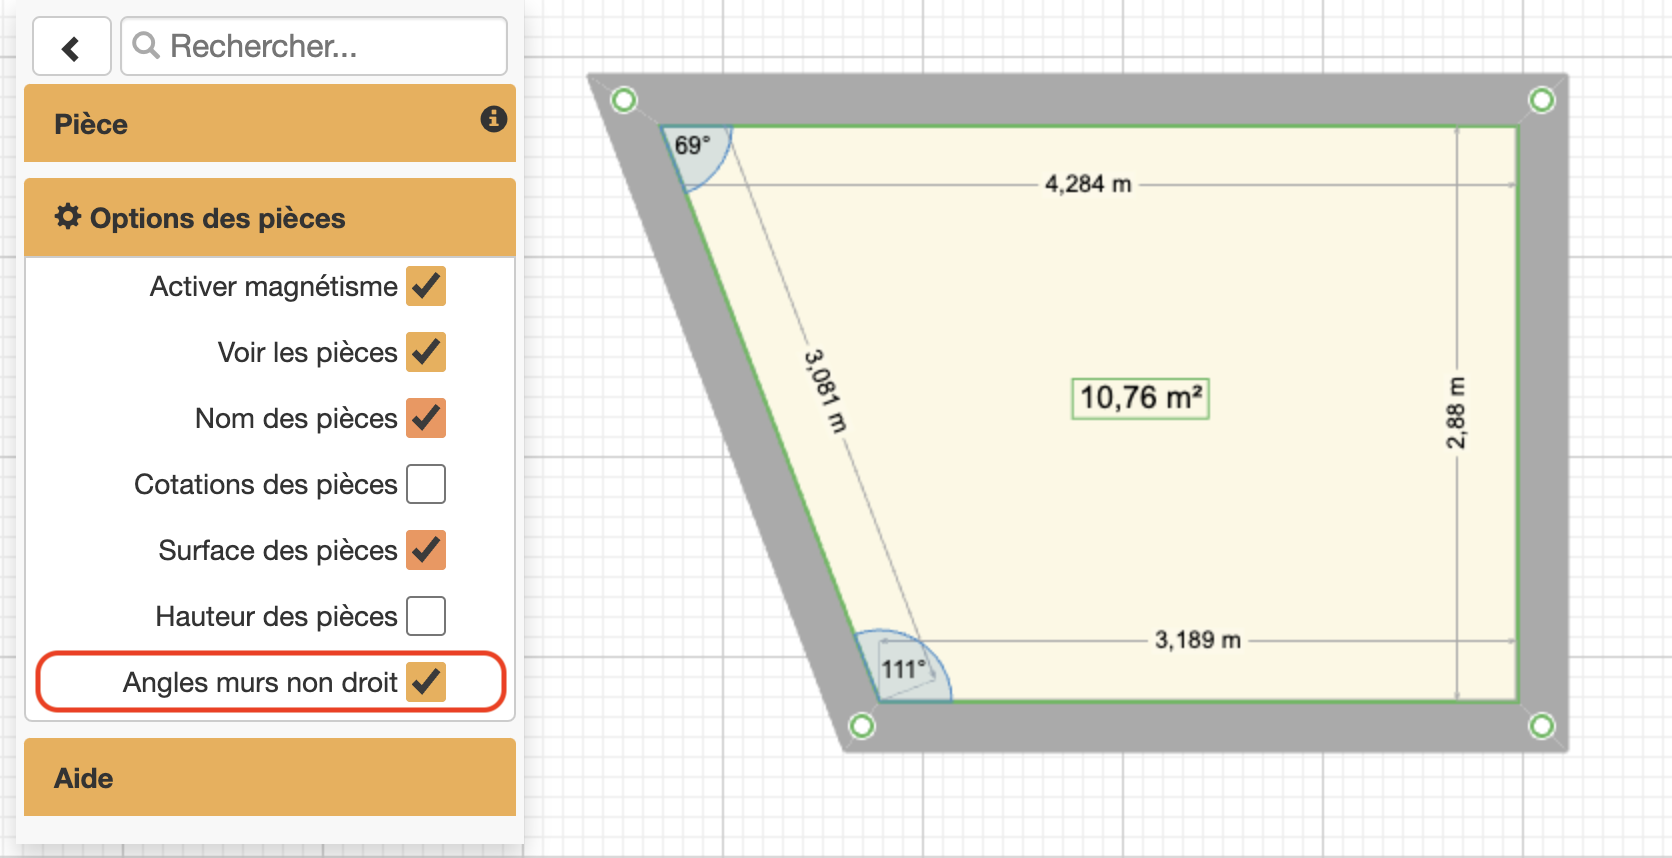The width and height of the screenshot is (1672, 858).
Task: Click the 3,189 m dimension label
Action: 1197,640
